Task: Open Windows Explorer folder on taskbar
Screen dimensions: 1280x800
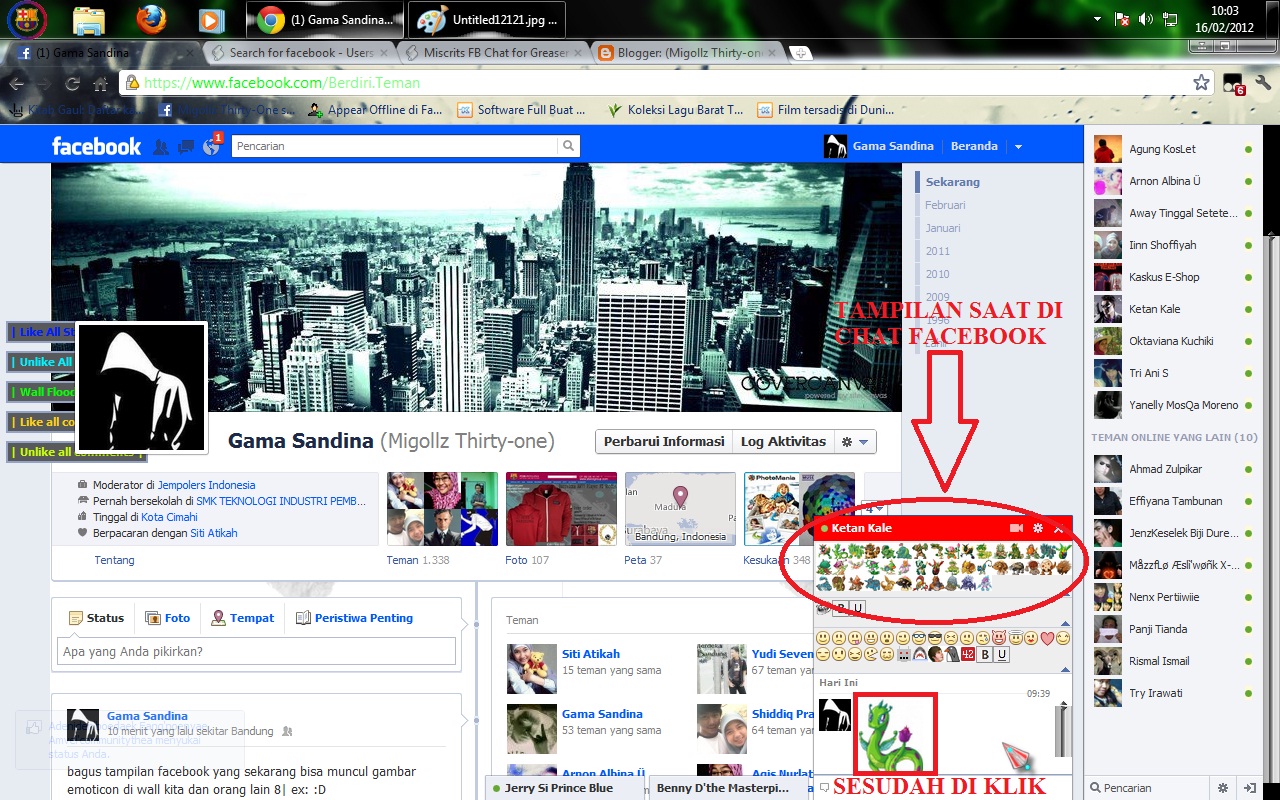Action: [89, 19]
